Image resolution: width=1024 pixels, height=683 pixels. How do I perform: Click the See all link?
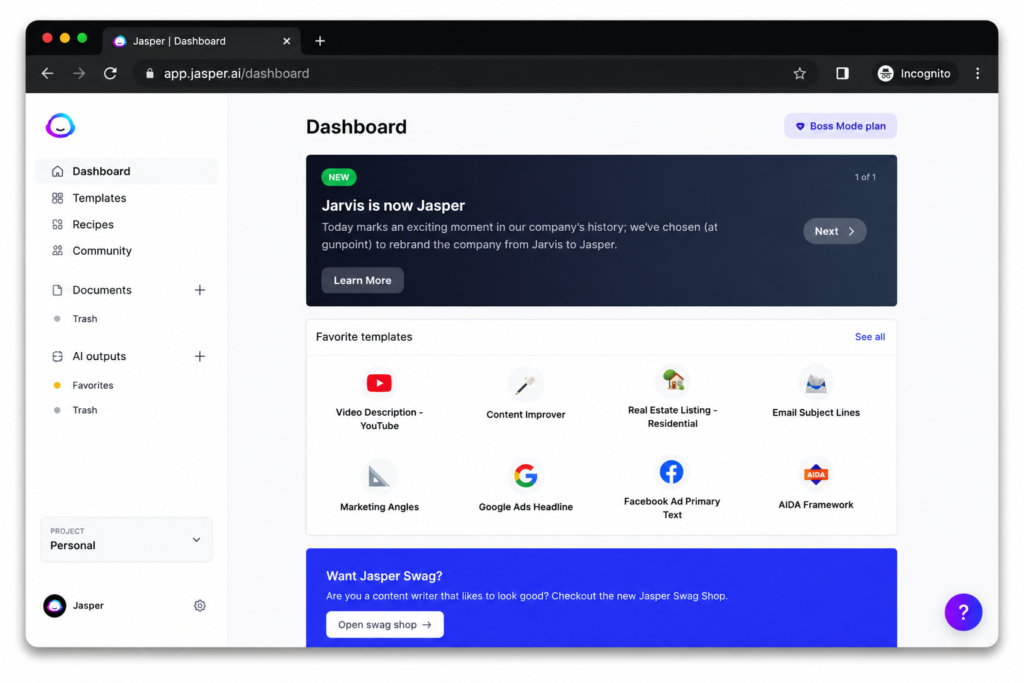click(870, 337)
